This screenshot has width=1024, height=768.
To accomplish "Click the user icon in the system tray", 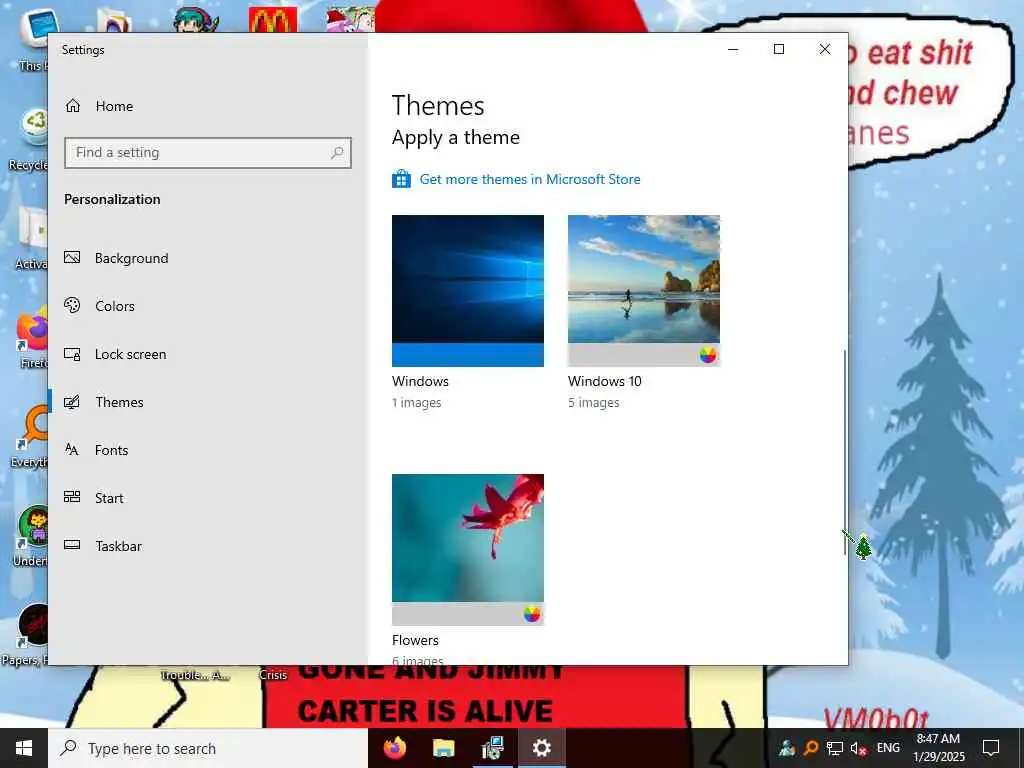I will (x=787, y=748).
